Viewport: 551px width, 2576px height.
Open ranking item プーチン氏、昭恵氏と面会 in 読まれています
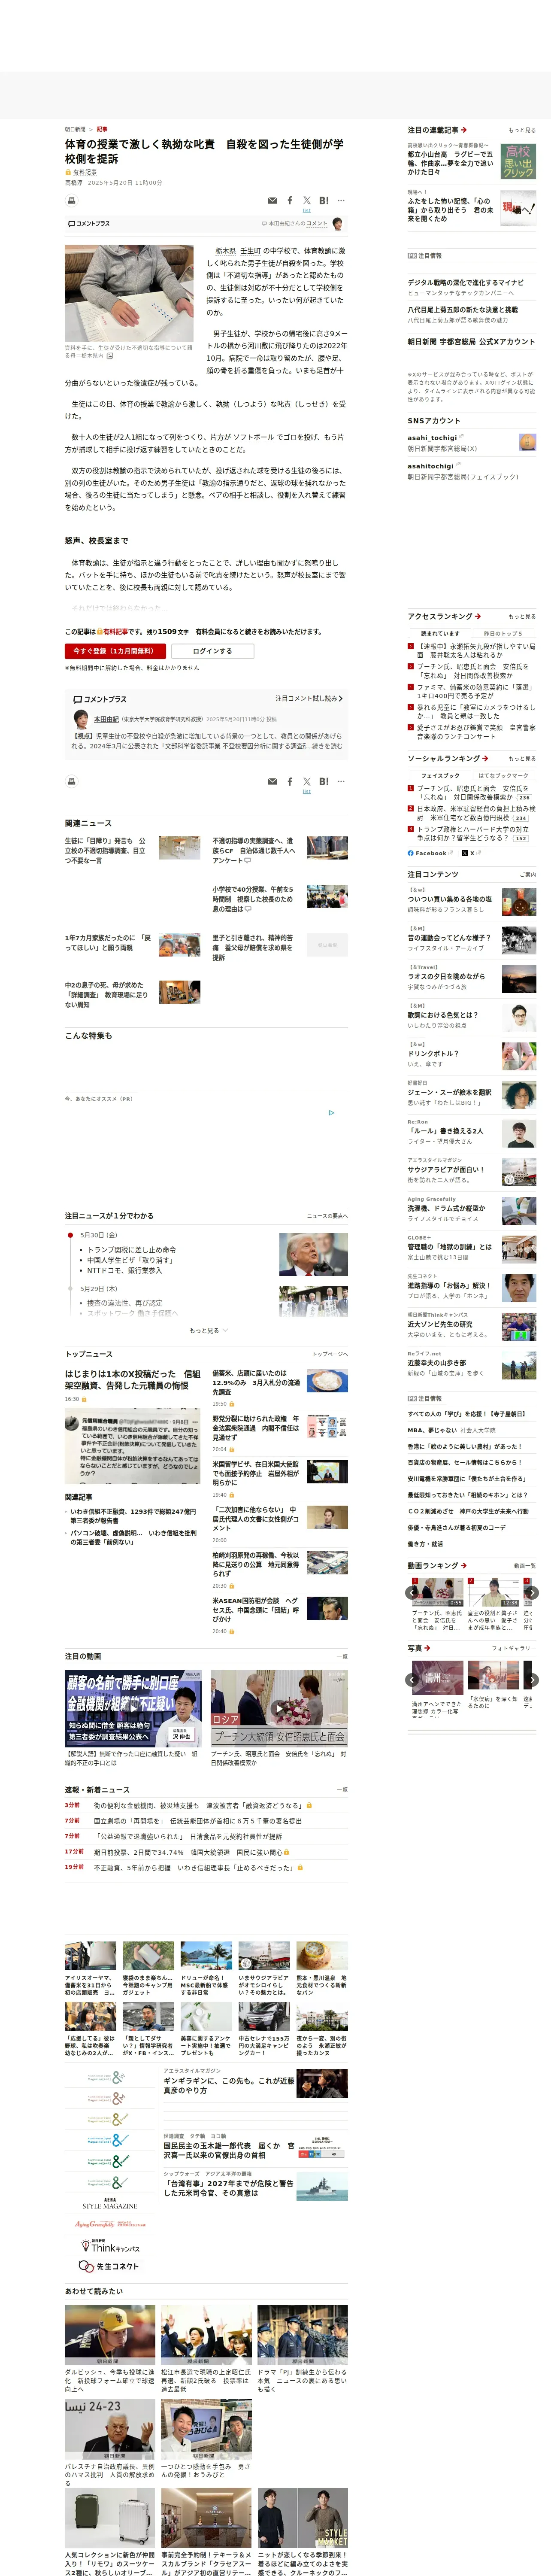coord(472,671)
